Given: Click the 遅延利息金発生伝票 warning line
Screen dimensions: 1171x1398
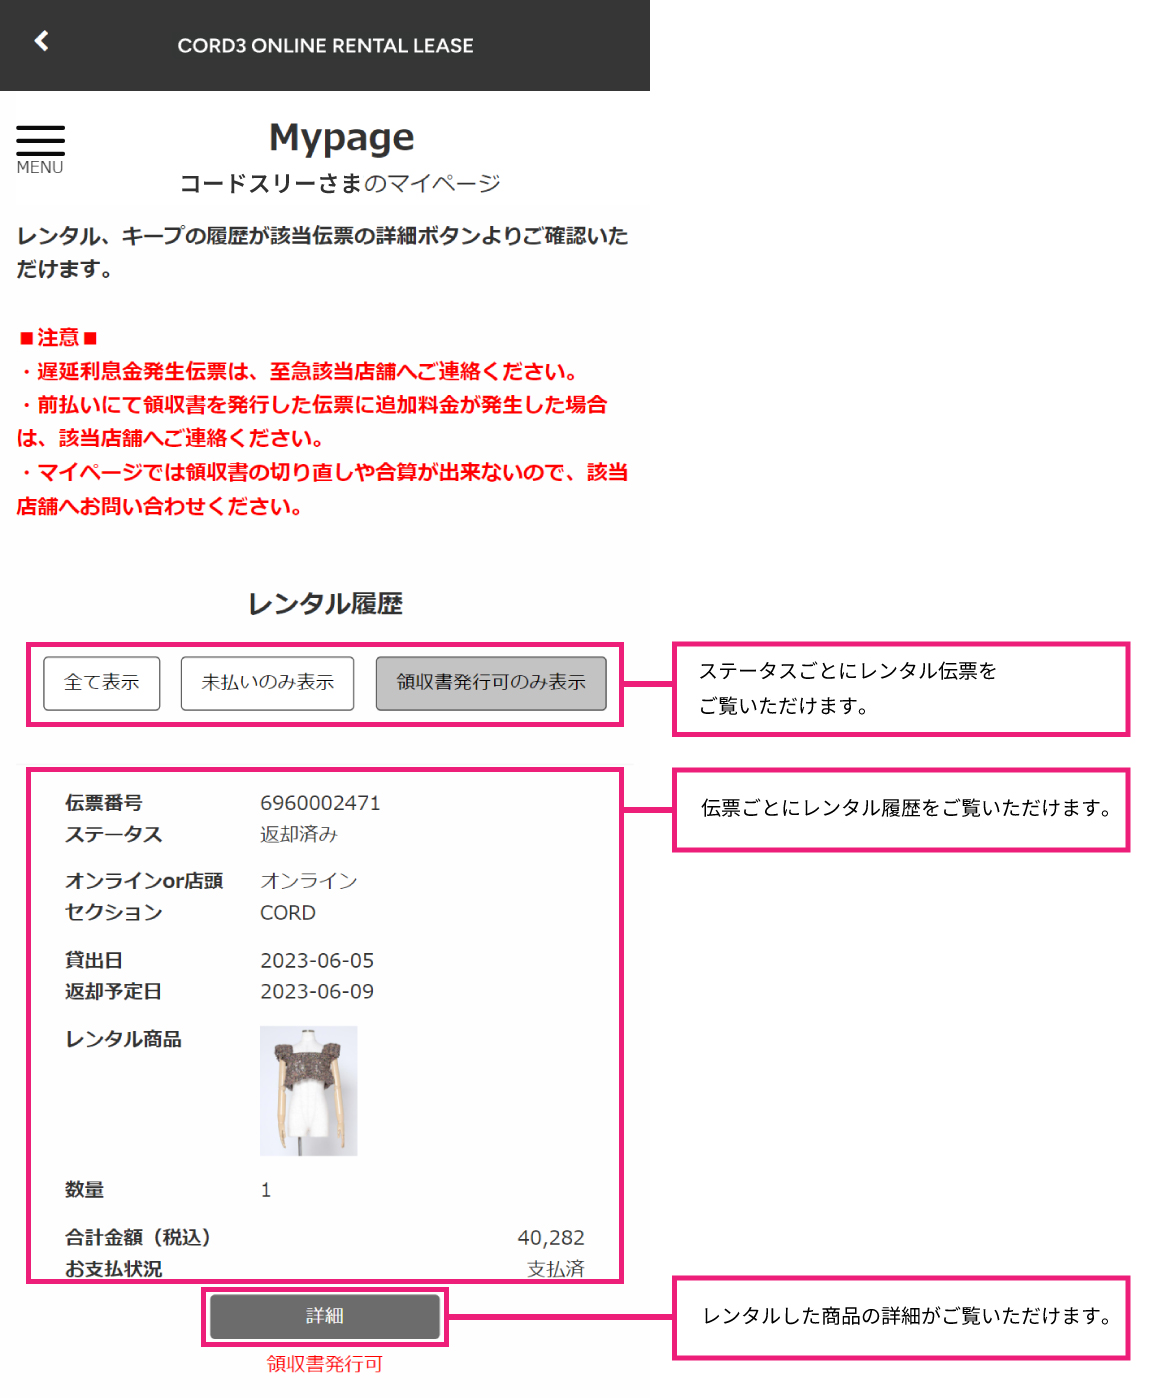Looking at the screenshot, I should (x=298, y=372).
